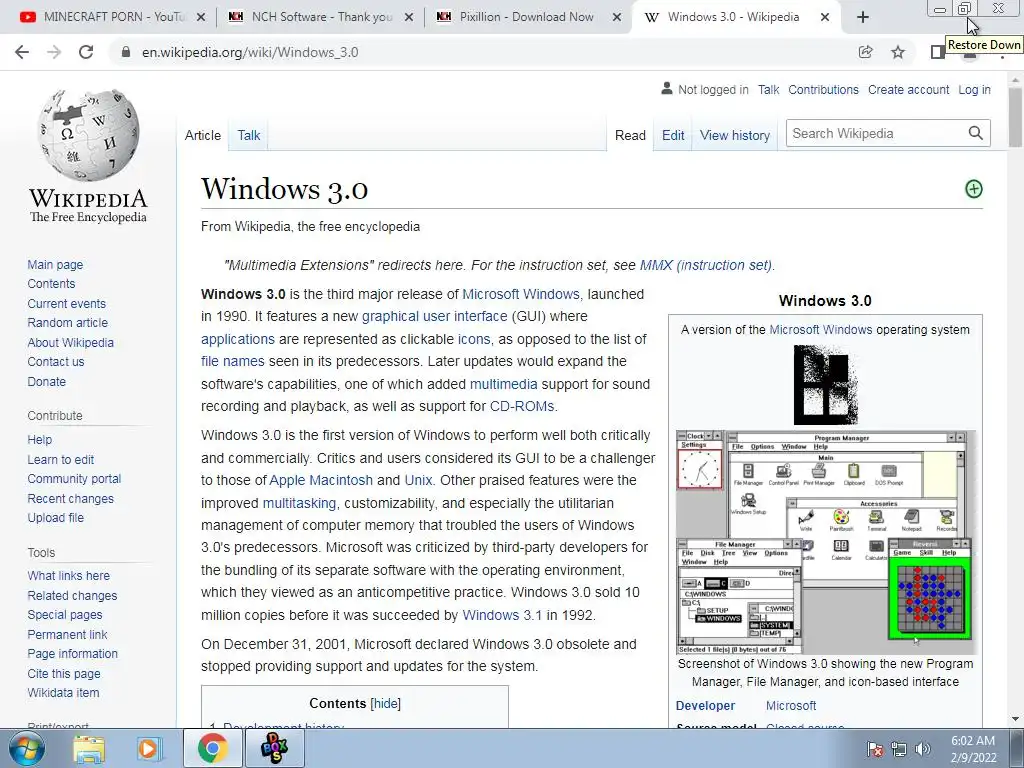1024x768 pixels.
Task: Follow the CD-ROMs link
Action: pos(522,406)
